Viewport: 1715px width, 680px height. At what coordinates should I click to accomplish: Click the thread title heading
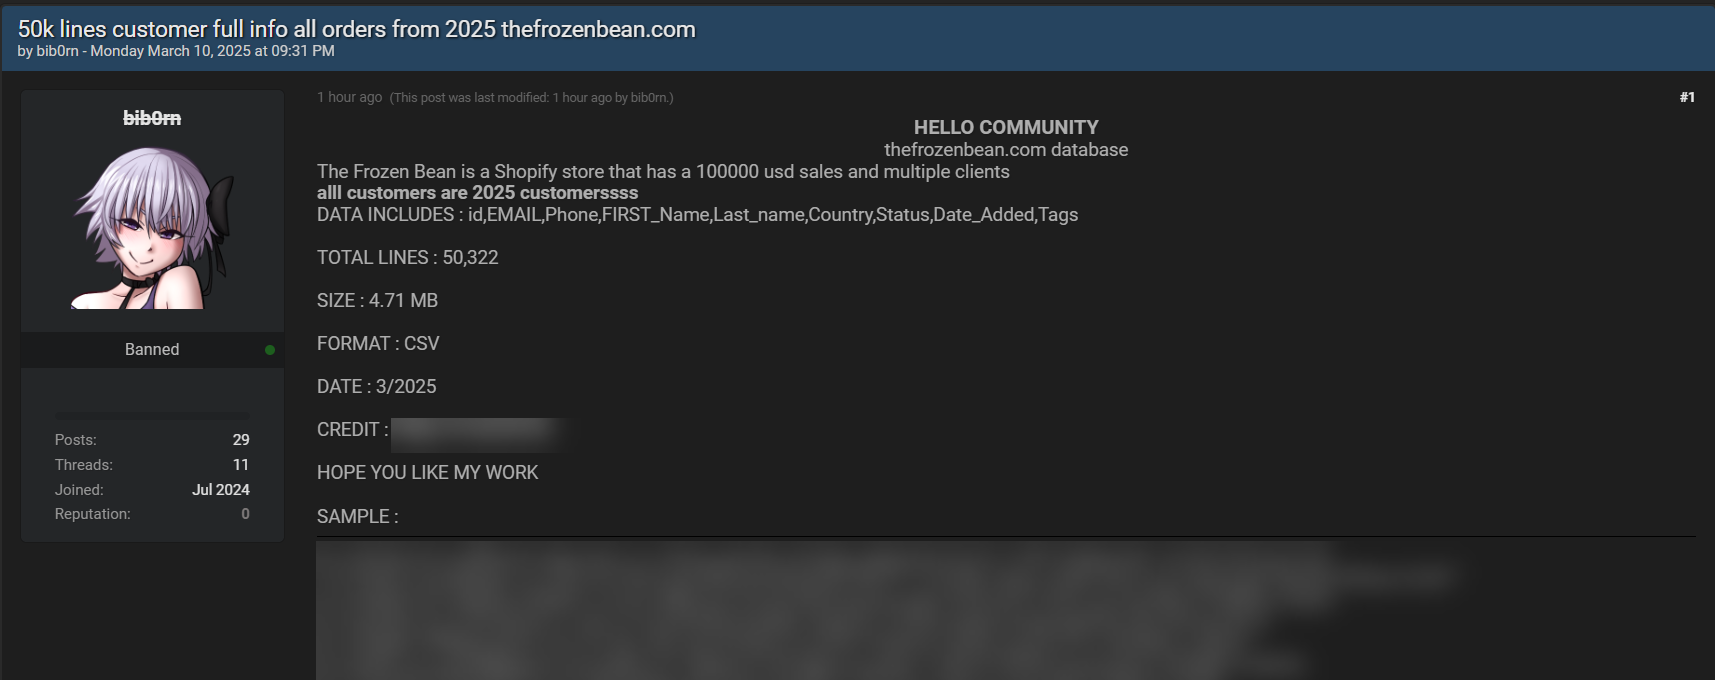click(x=357, y=29)
